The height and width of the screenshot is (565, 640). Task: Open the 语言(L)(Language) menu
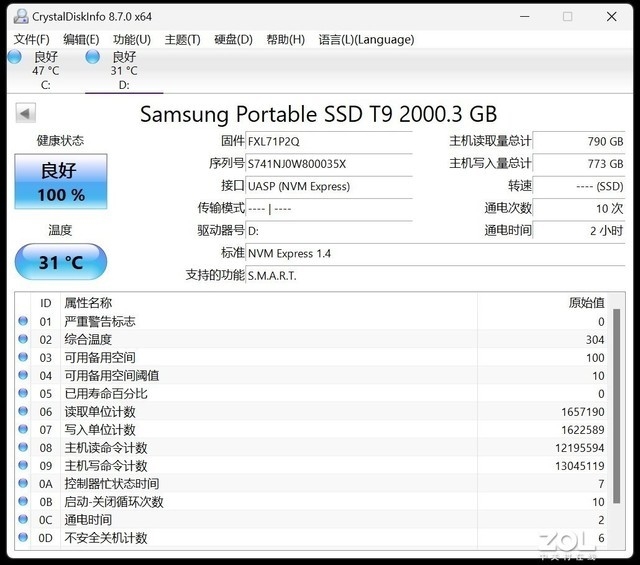click(365, 39)
